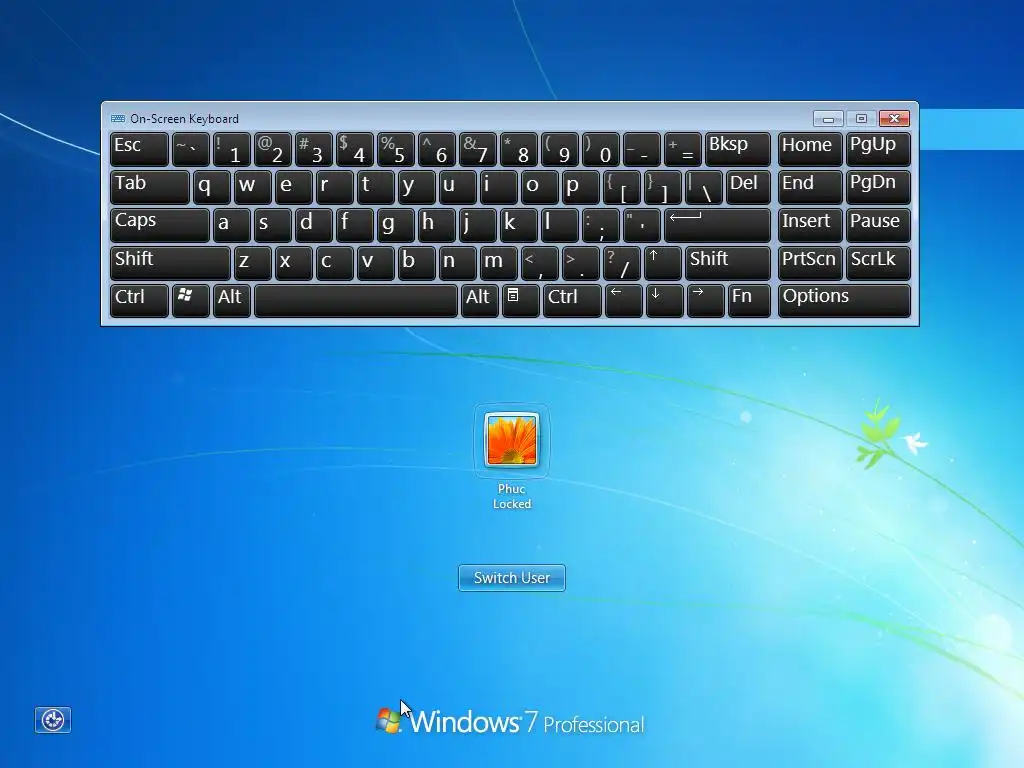Click the space bar key
This screenshot has width=1024, height=768.
tap(356, 300)
